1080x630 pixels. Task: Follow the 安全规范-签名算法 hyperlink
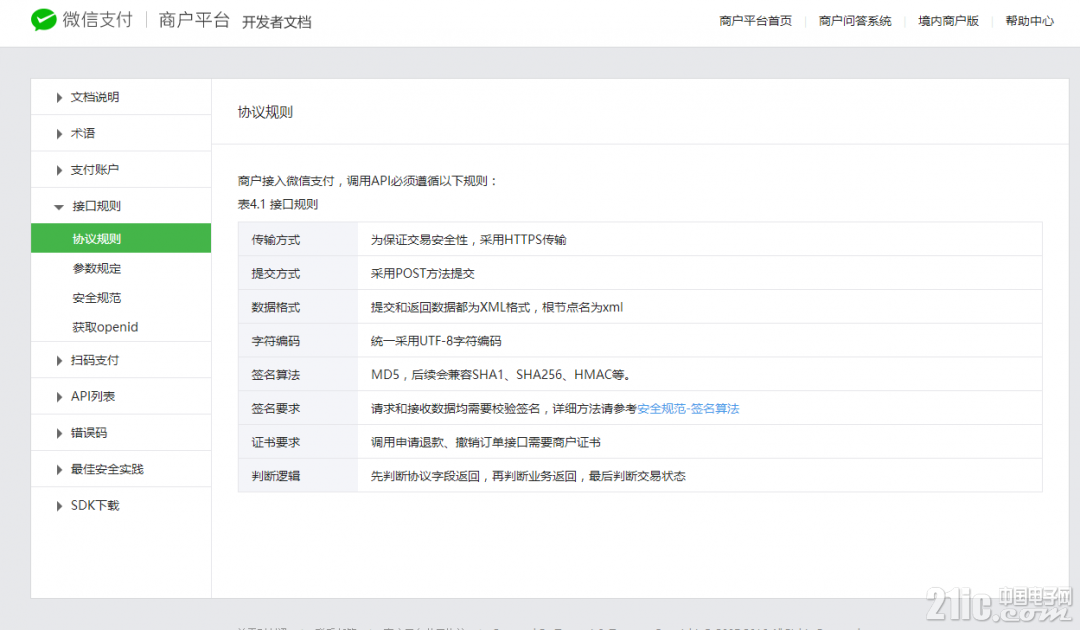point(688,409)
